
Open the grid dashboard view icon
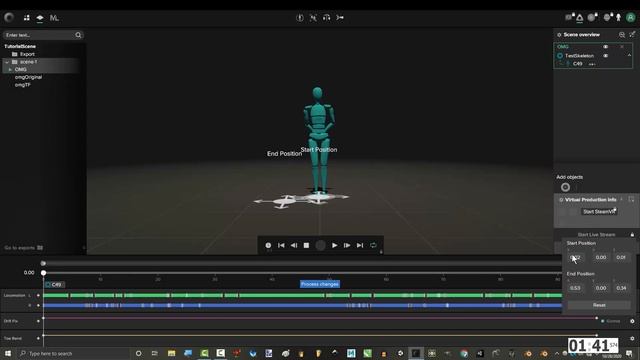(27, 18)
